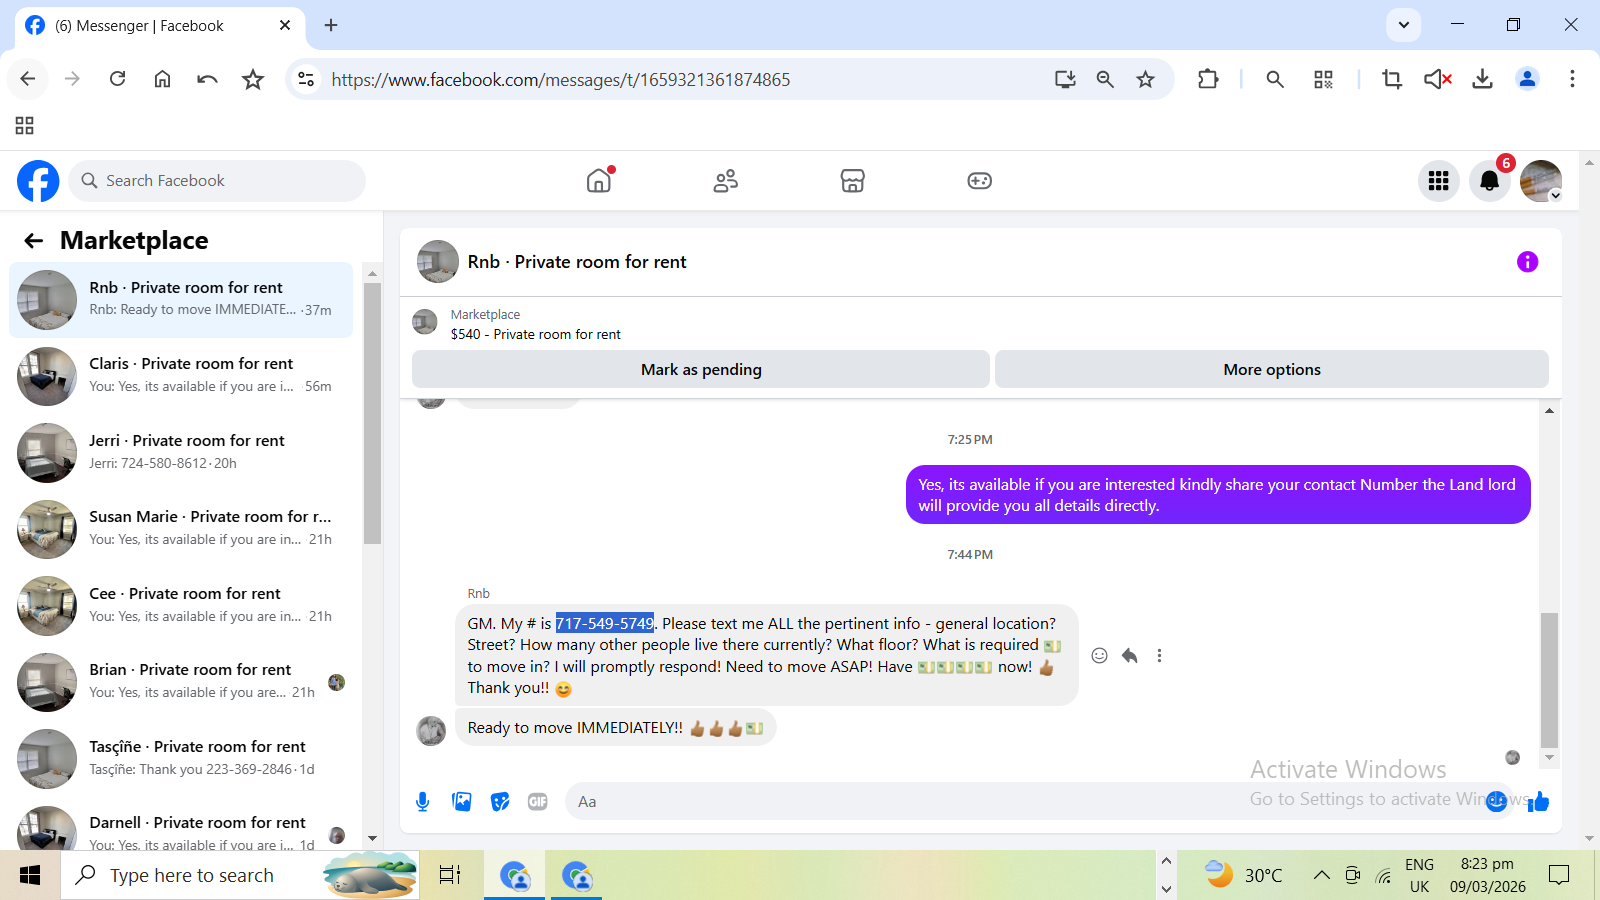1600x900 pixels.
Task: Open more options dots beside Rnb message
Action: point(1159,656)
